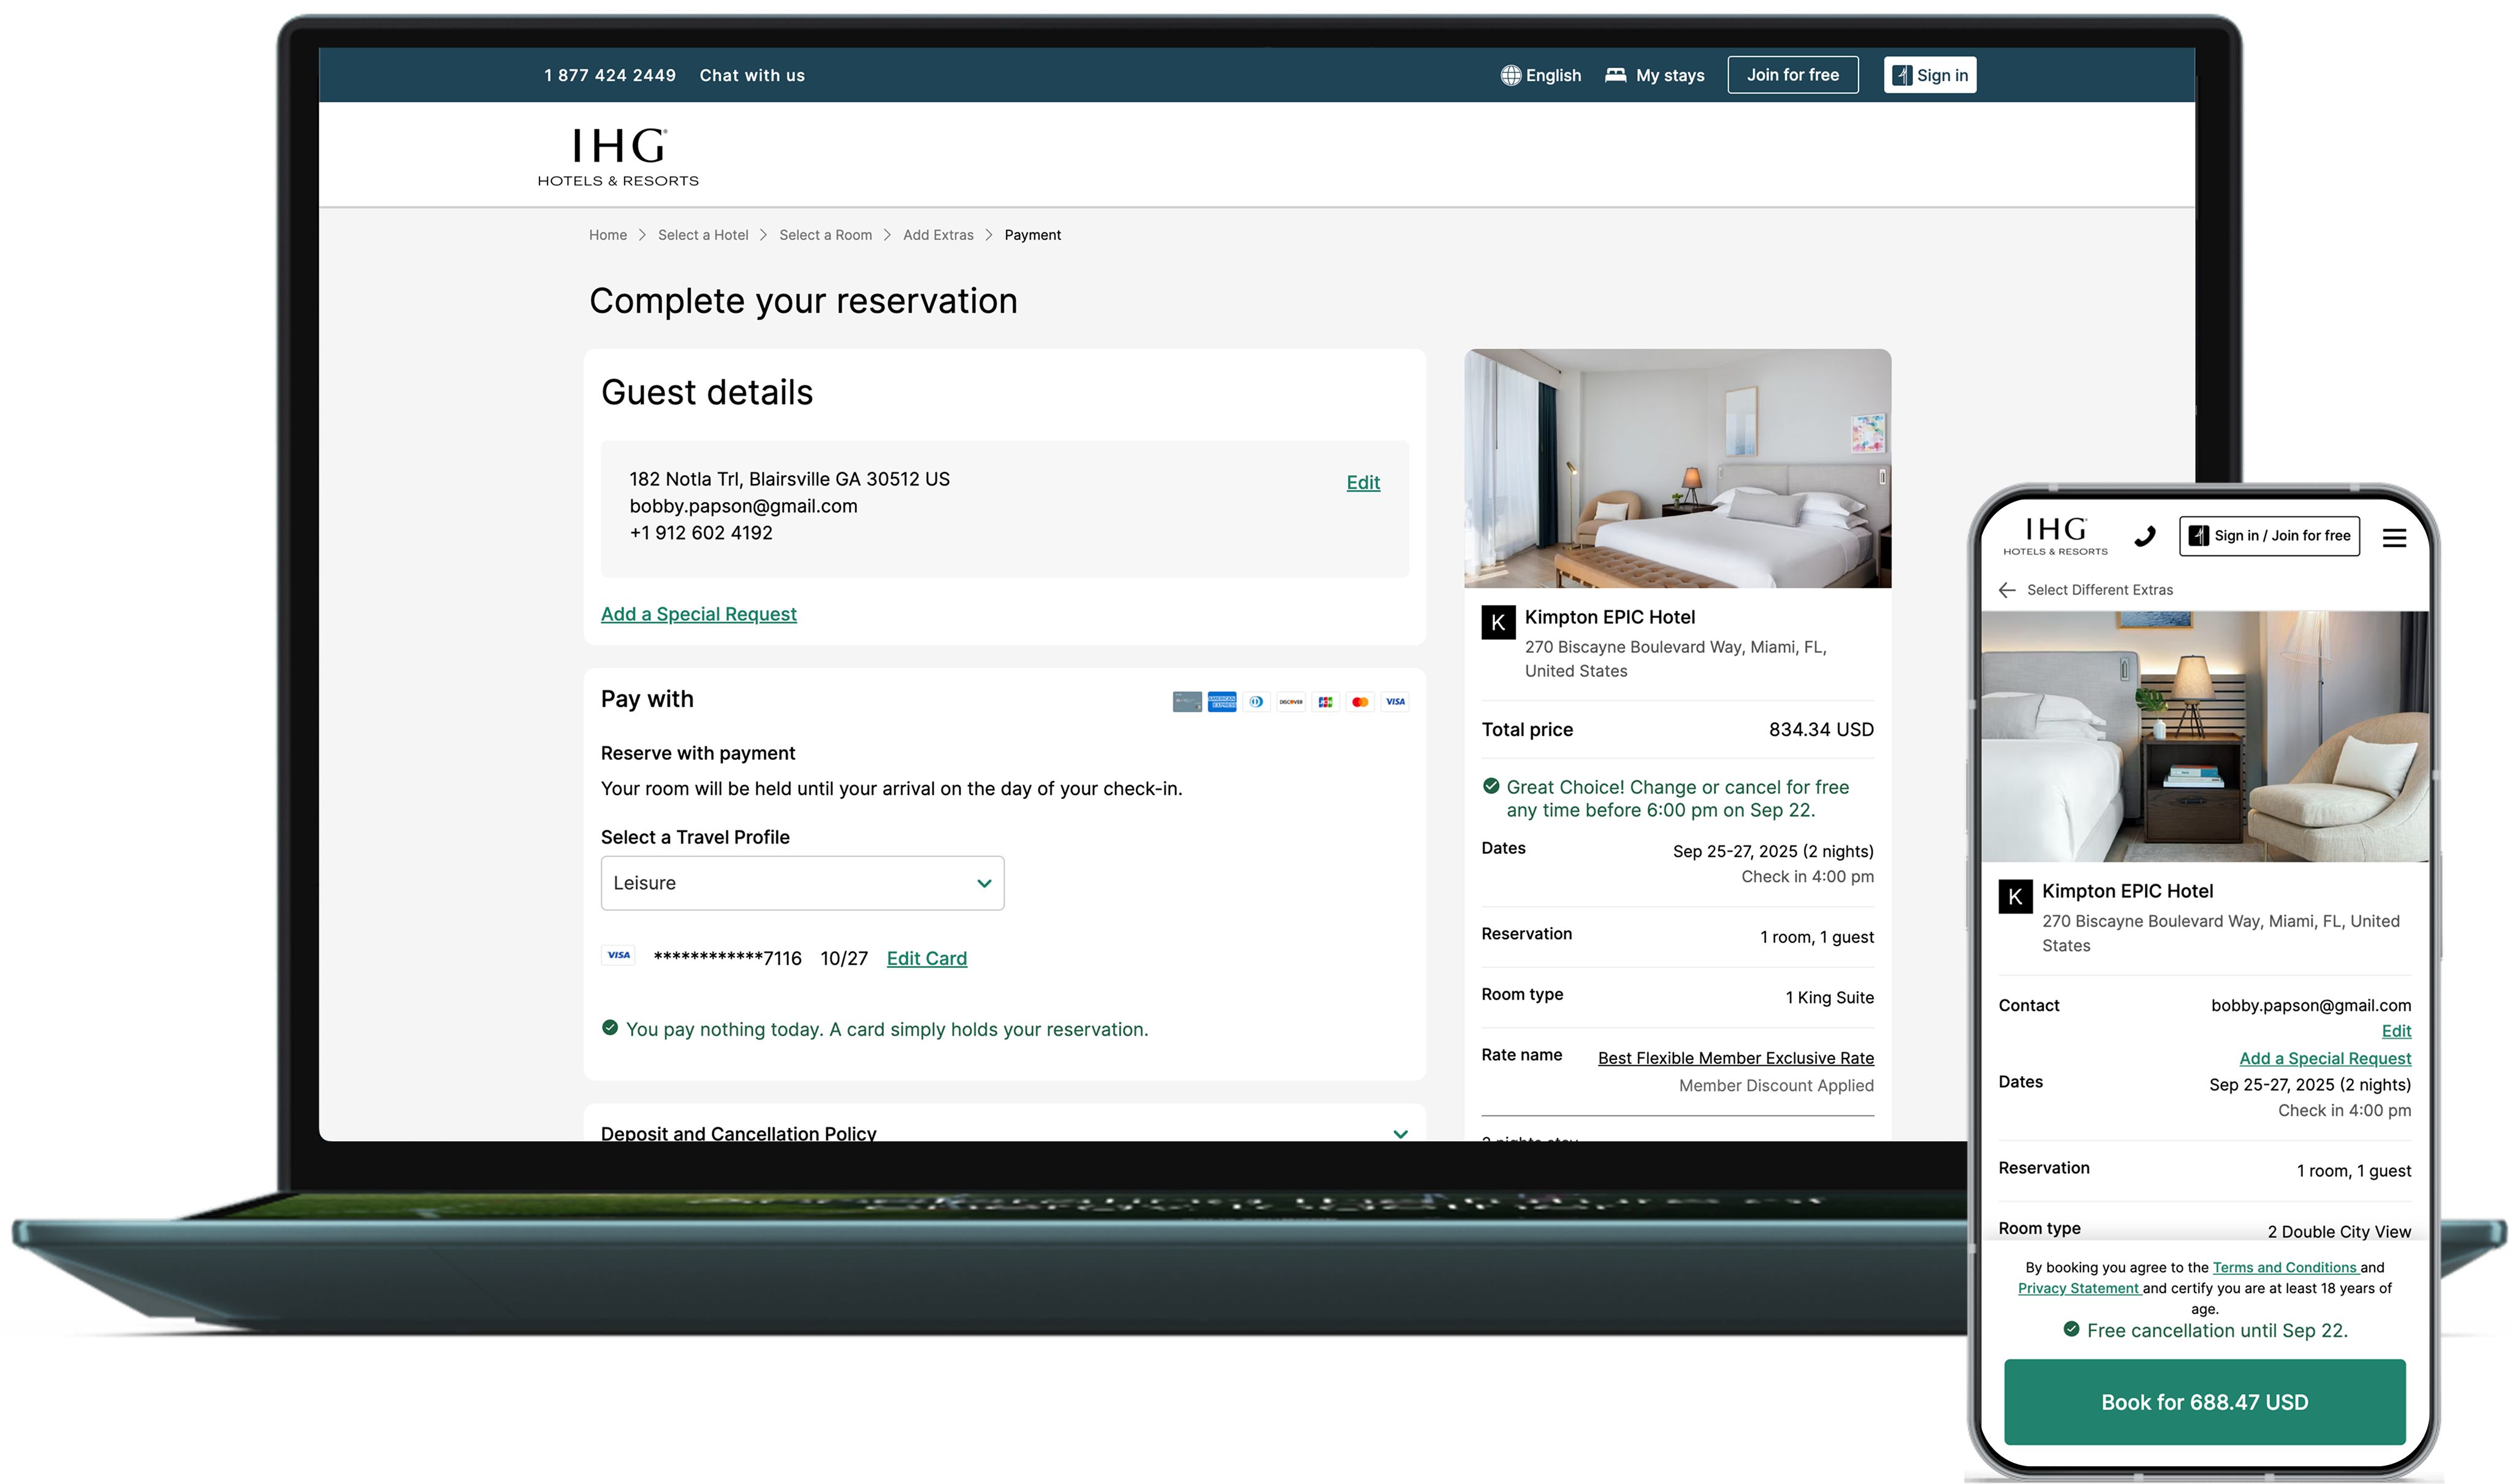Open the hamburger menu on the phone
This screenshot has height=1484, width=2512.
pos(2393,538)
